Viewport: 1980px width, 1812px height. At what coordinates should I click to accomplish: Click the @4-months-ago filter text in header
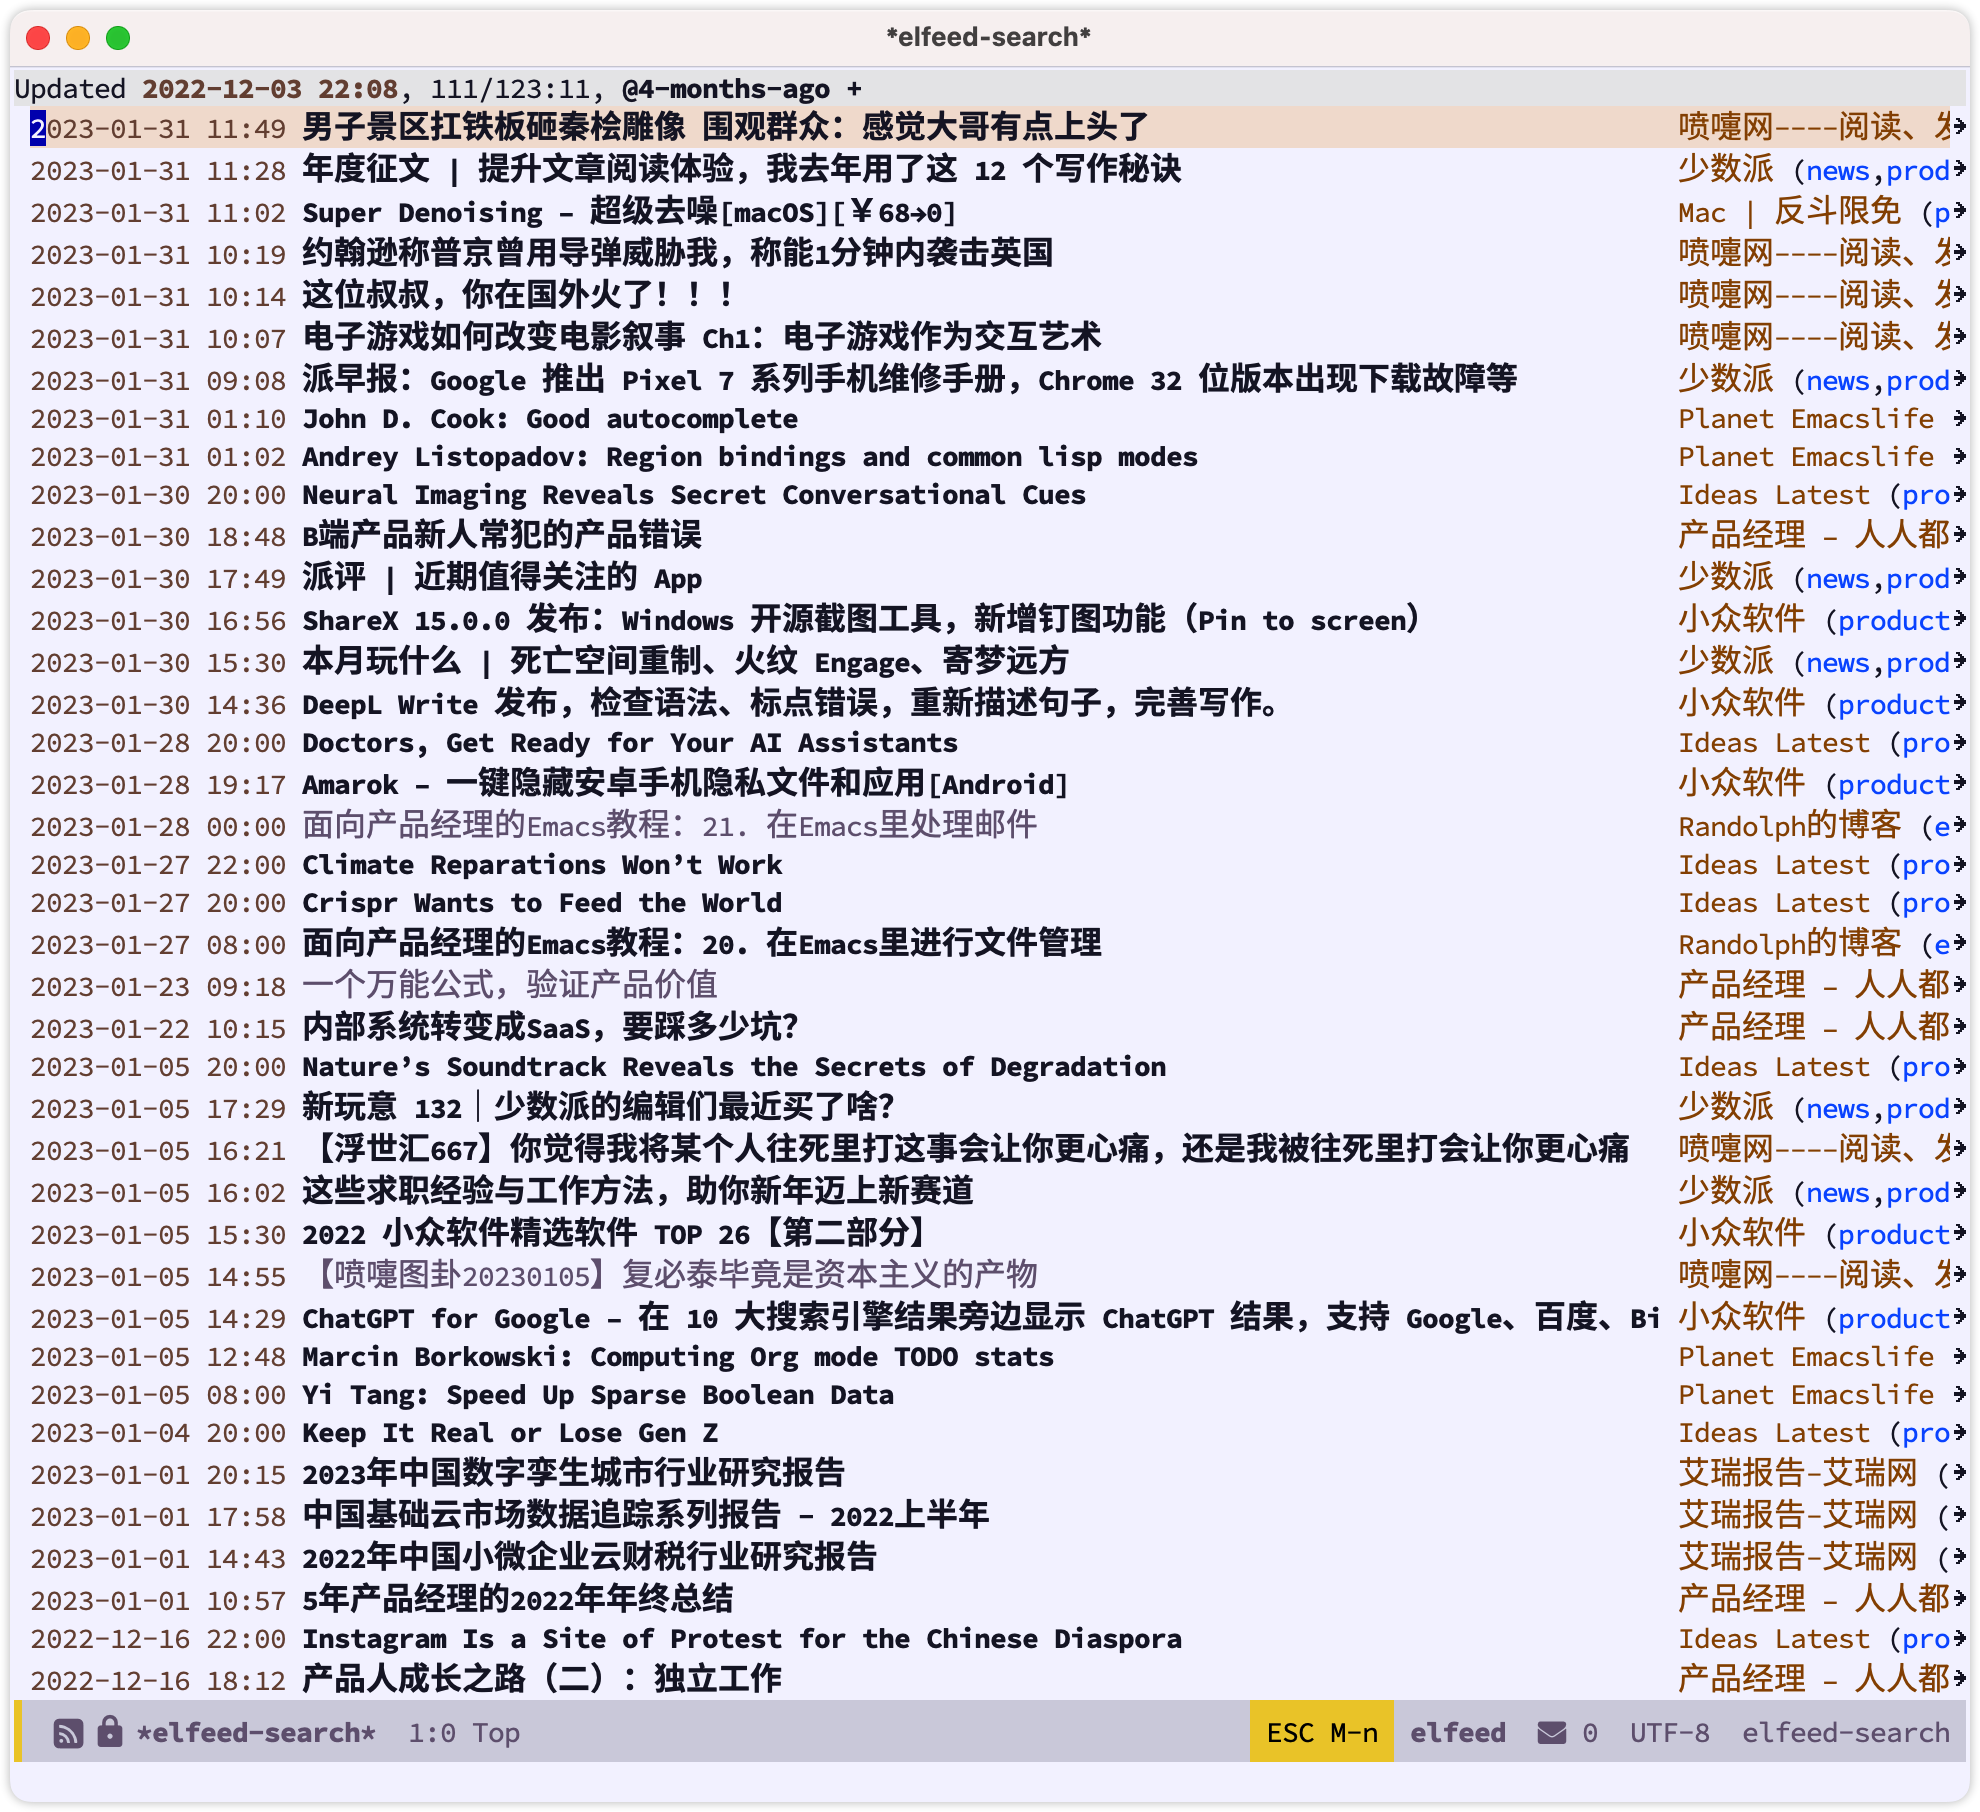(726, 89)
